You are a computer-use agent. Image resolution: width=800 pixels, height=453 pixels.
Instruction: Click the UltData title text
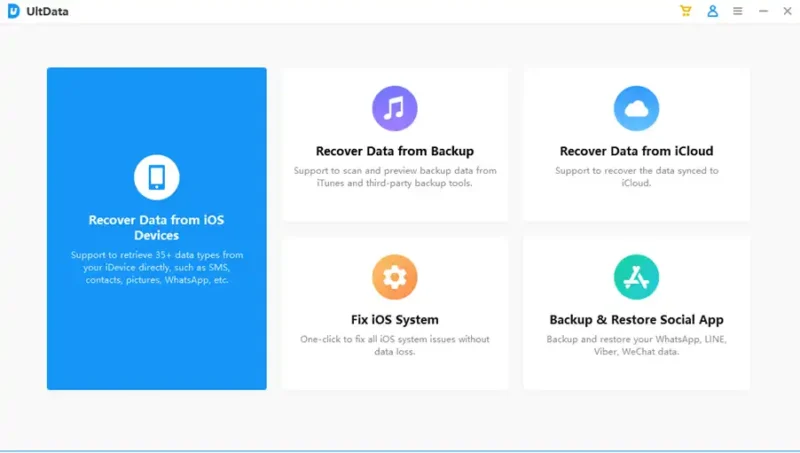tap(47, 11)
